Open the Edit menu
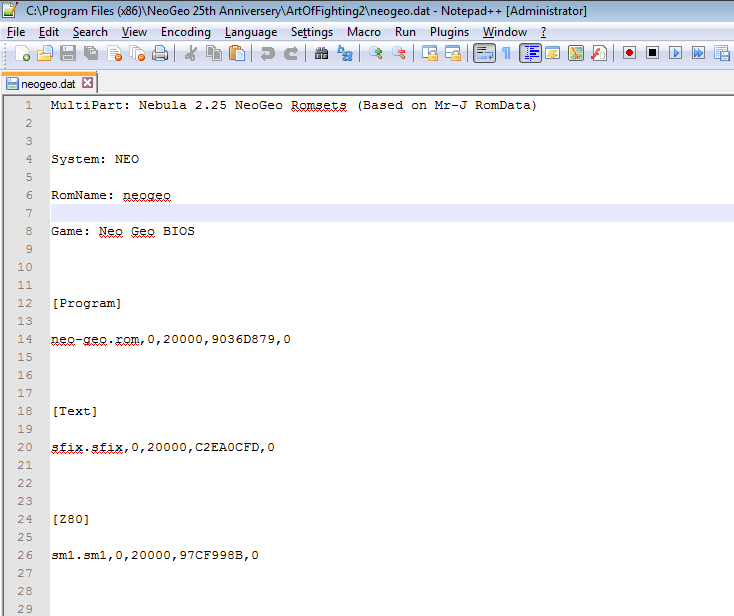The height and width of the screenshot is (616, 734). point(49,32)
